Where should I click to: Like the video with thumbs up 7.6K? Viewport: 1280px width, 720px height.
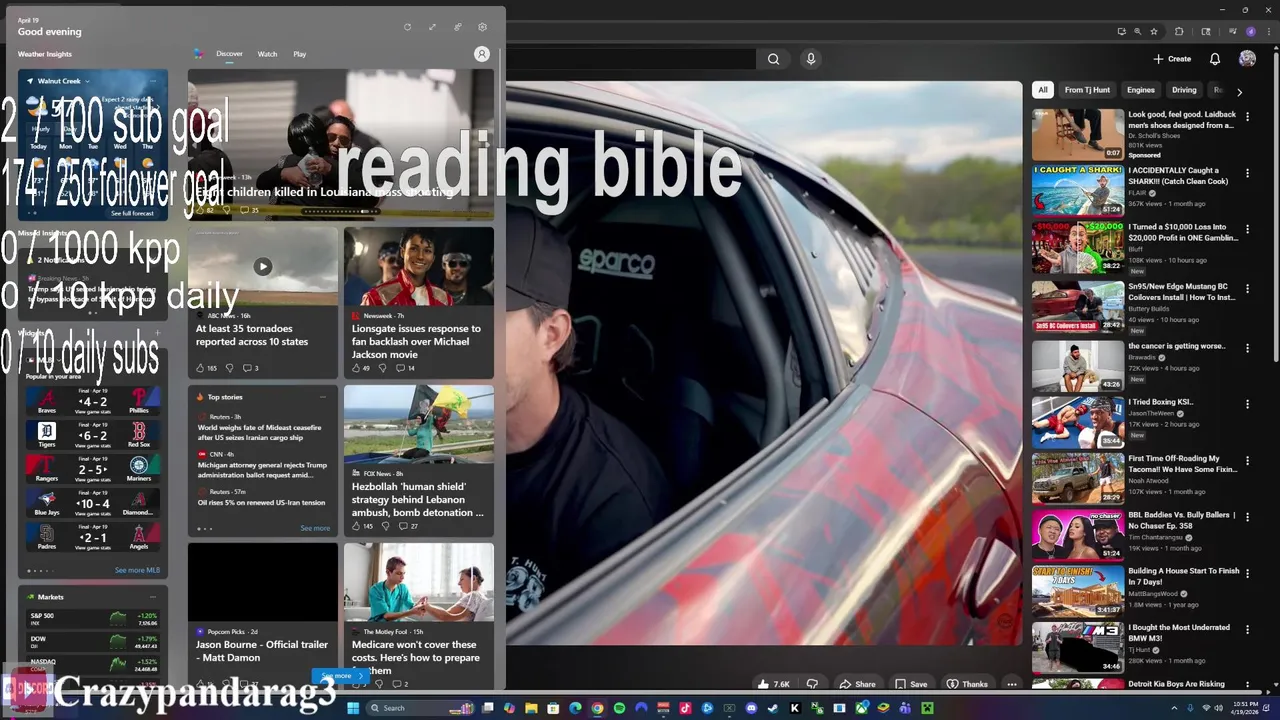[773, 684]
